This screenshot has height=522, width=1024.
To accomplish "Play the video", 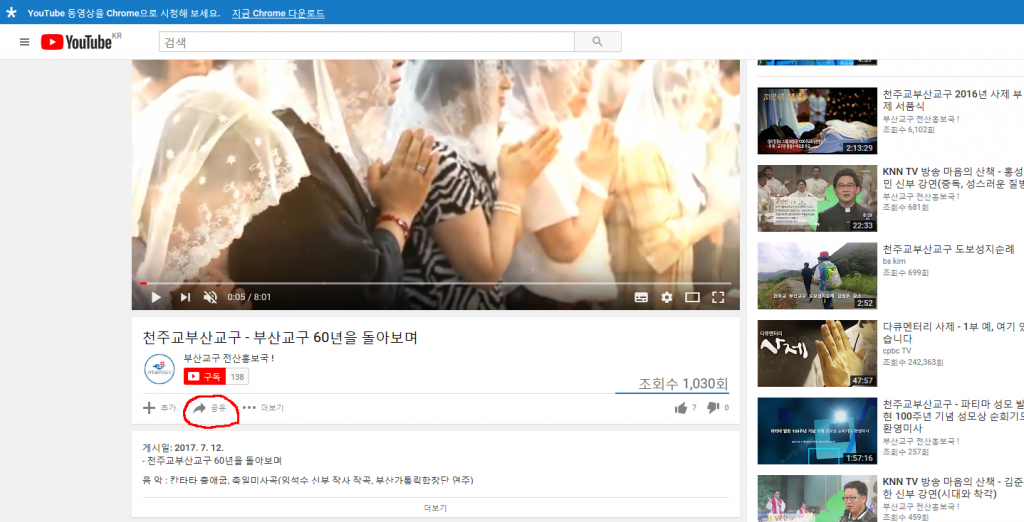I will pos(156,297).
